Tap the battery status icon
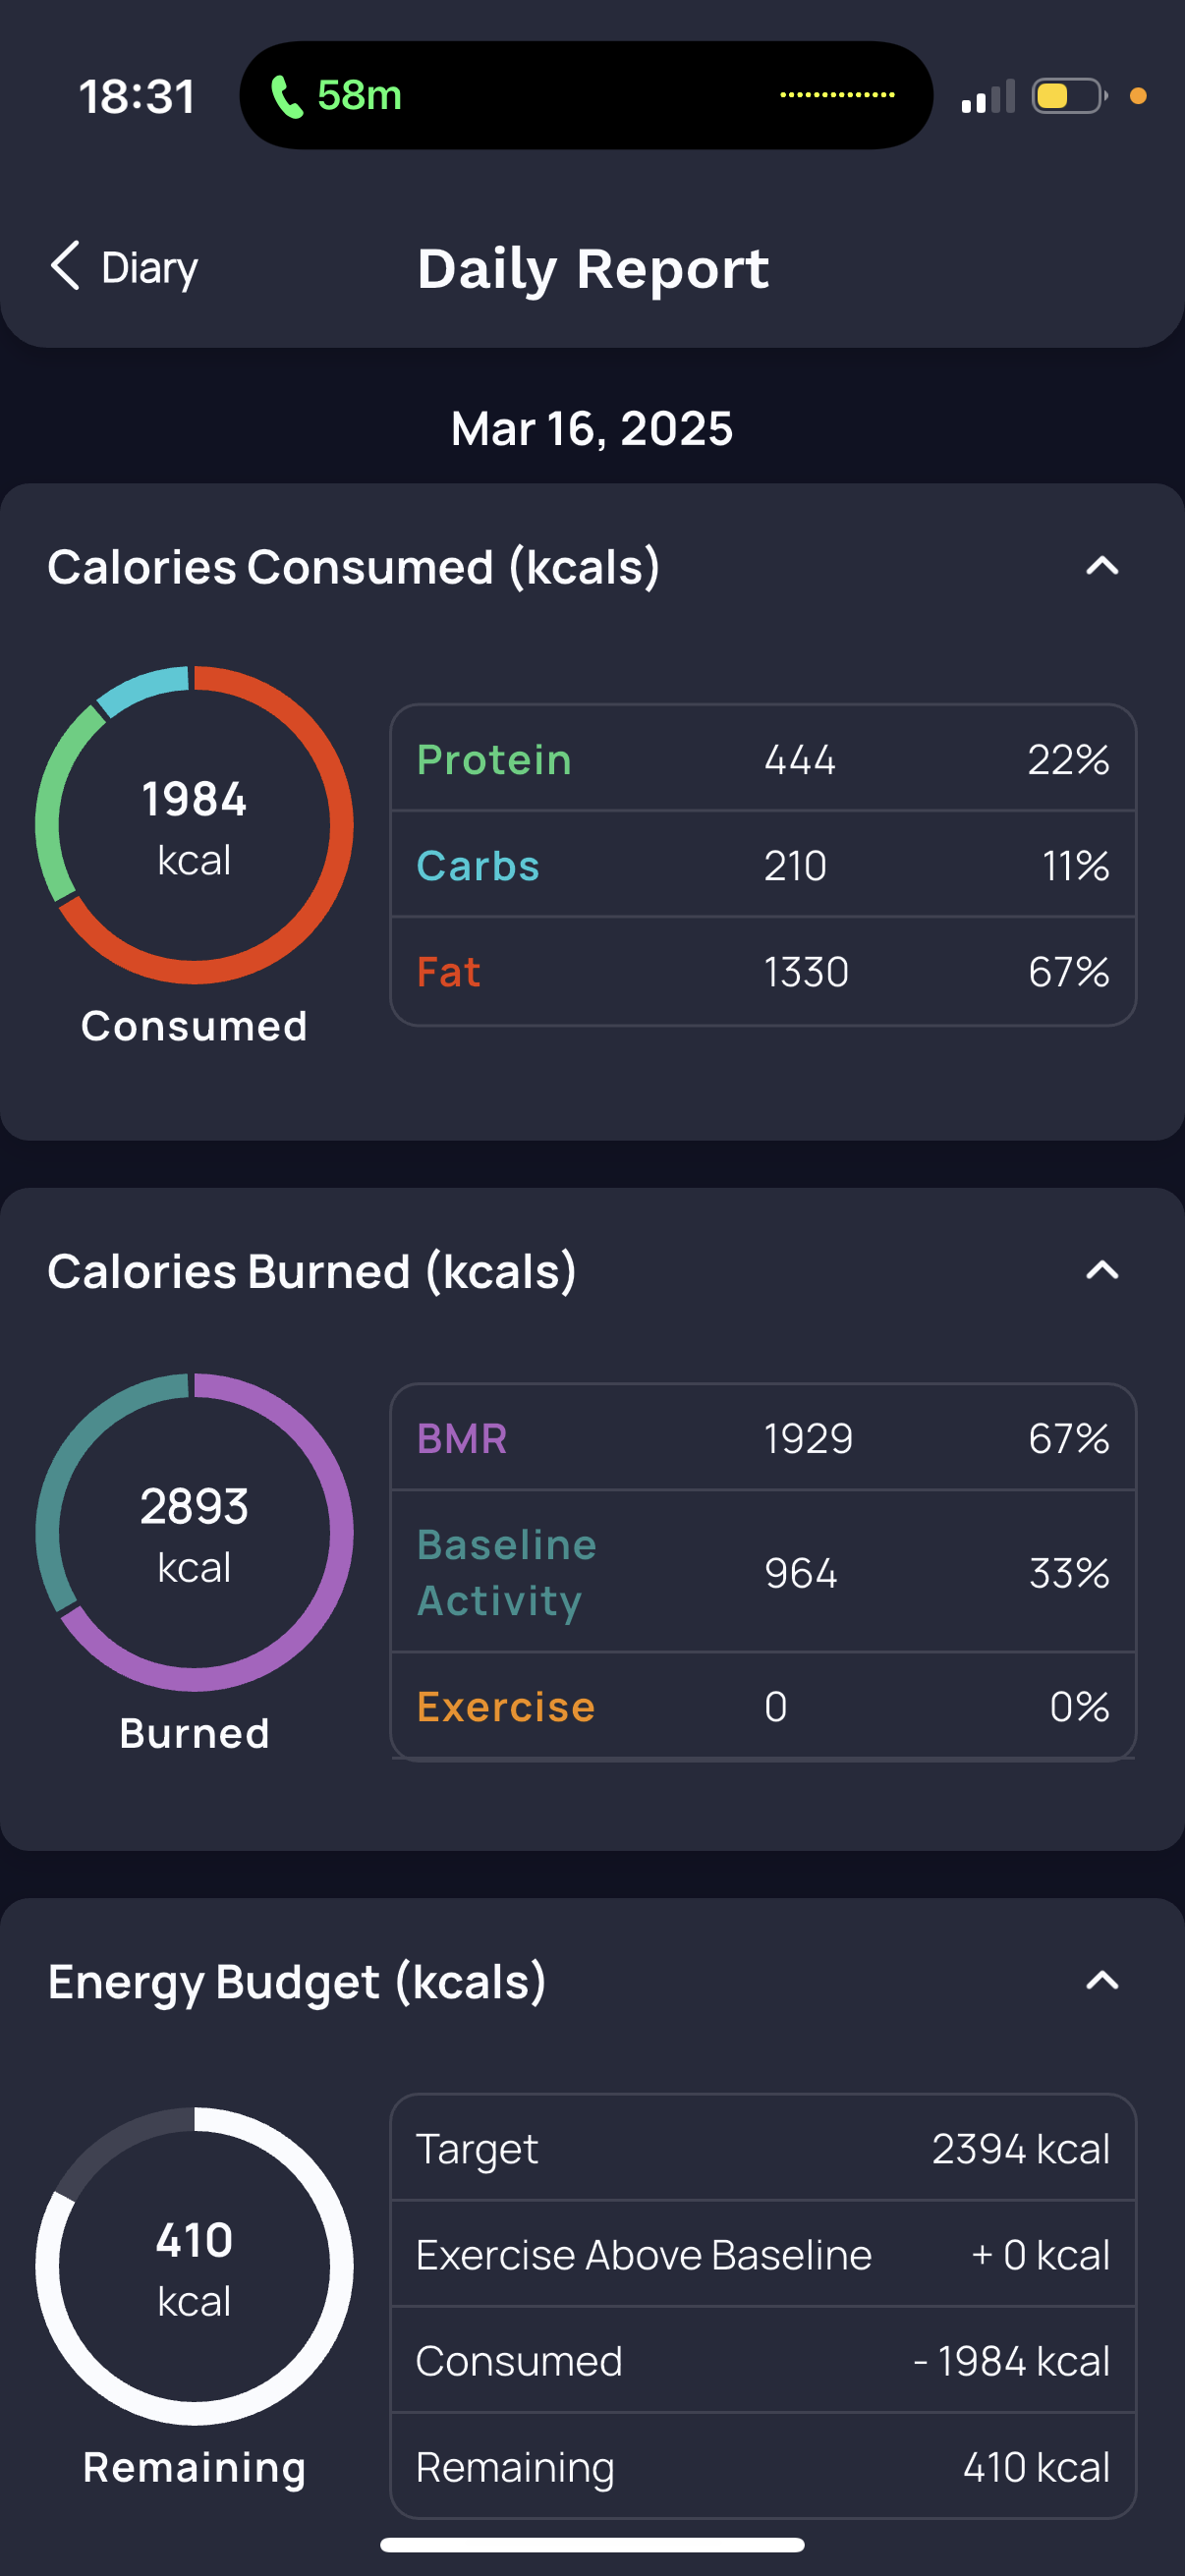The image size is (1185, 2576). (x=1069, y=96)
